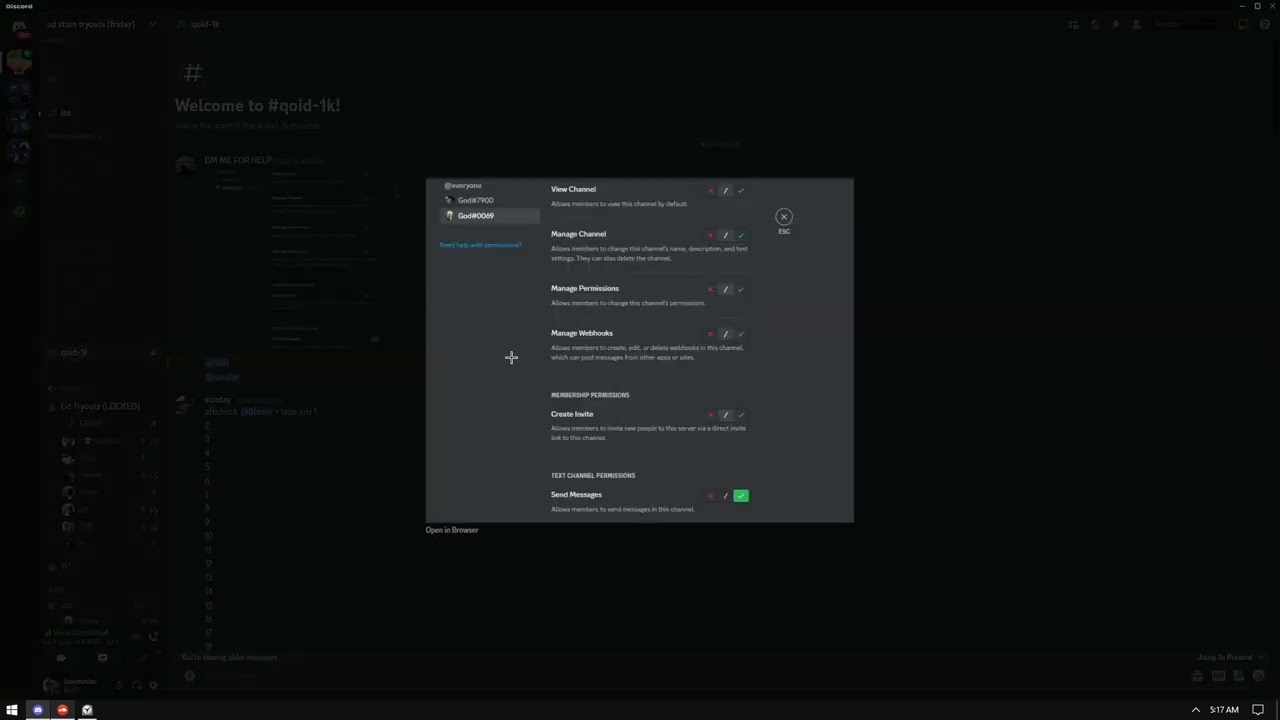Click the active green Send Messages check
Screen dimensions: 1280x720
click(741, 496)
